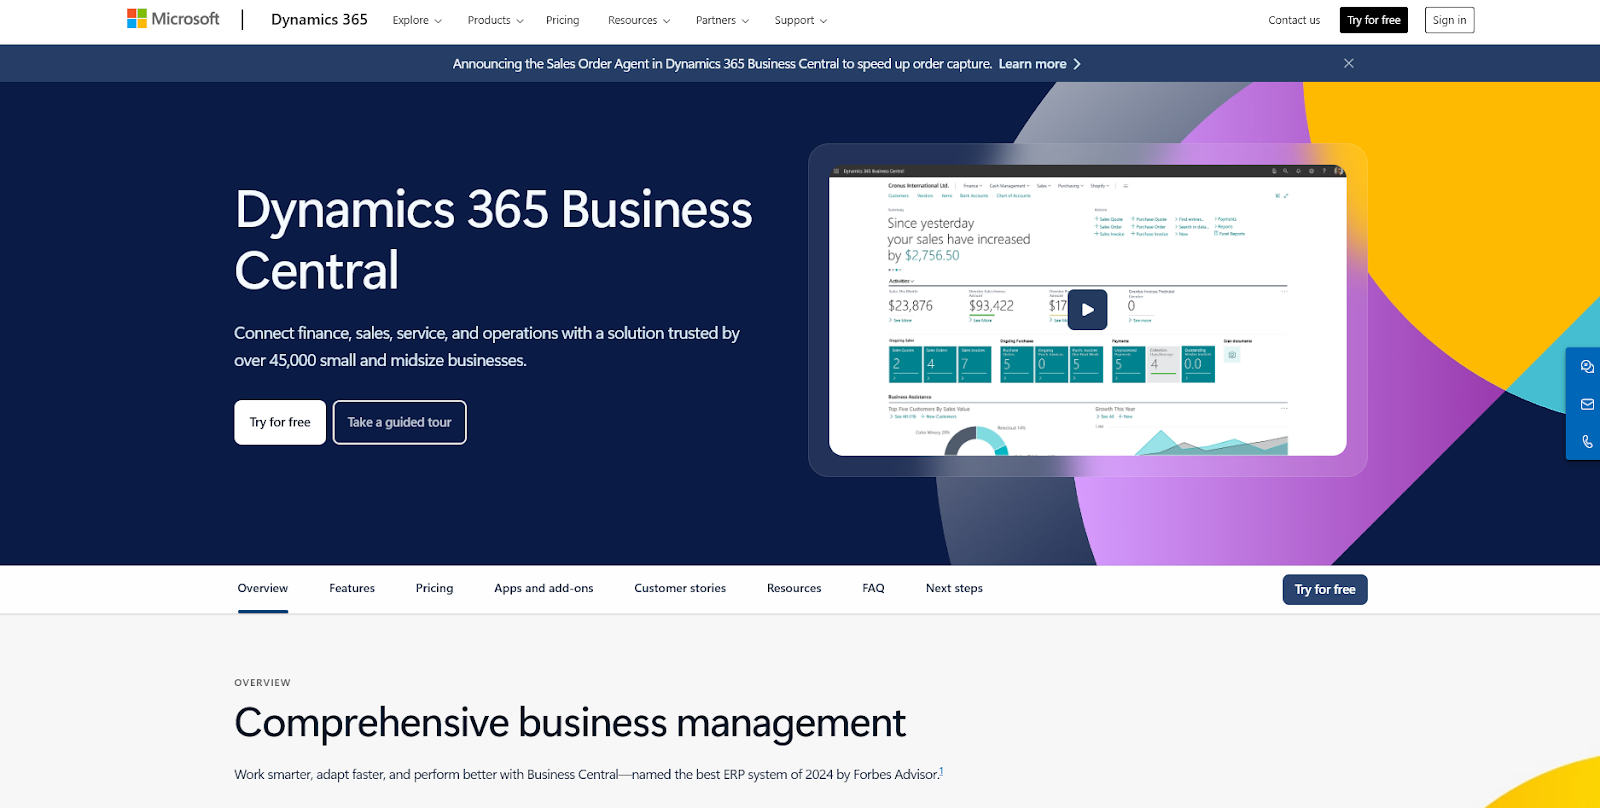Click the footnote 1 superscript link
Viewport: 1600px width, 808px height.
(x=941, y=771)
